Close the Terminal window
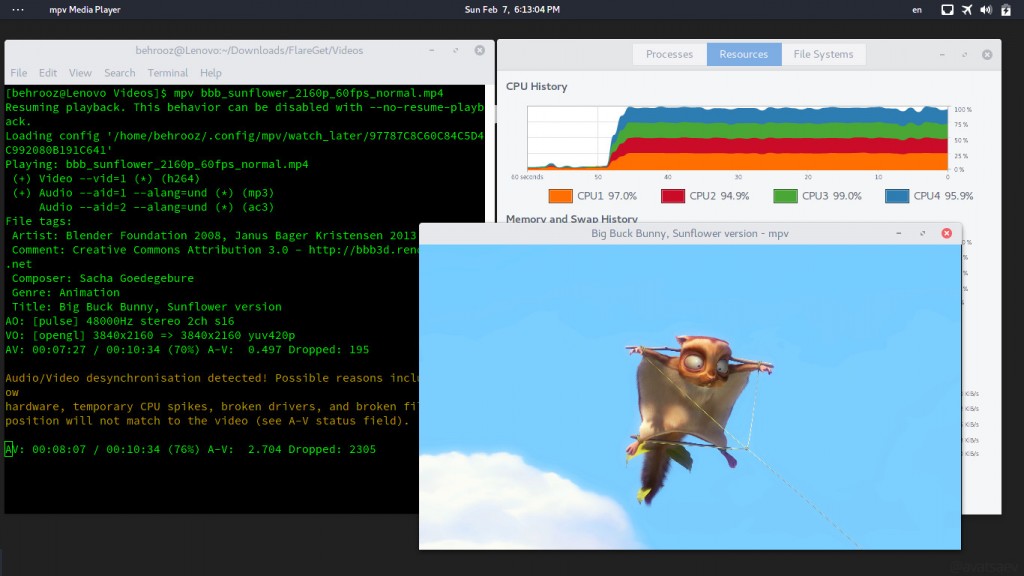Image resolution: width=1024 pixels, height=576 pixels. coord(480,50)
